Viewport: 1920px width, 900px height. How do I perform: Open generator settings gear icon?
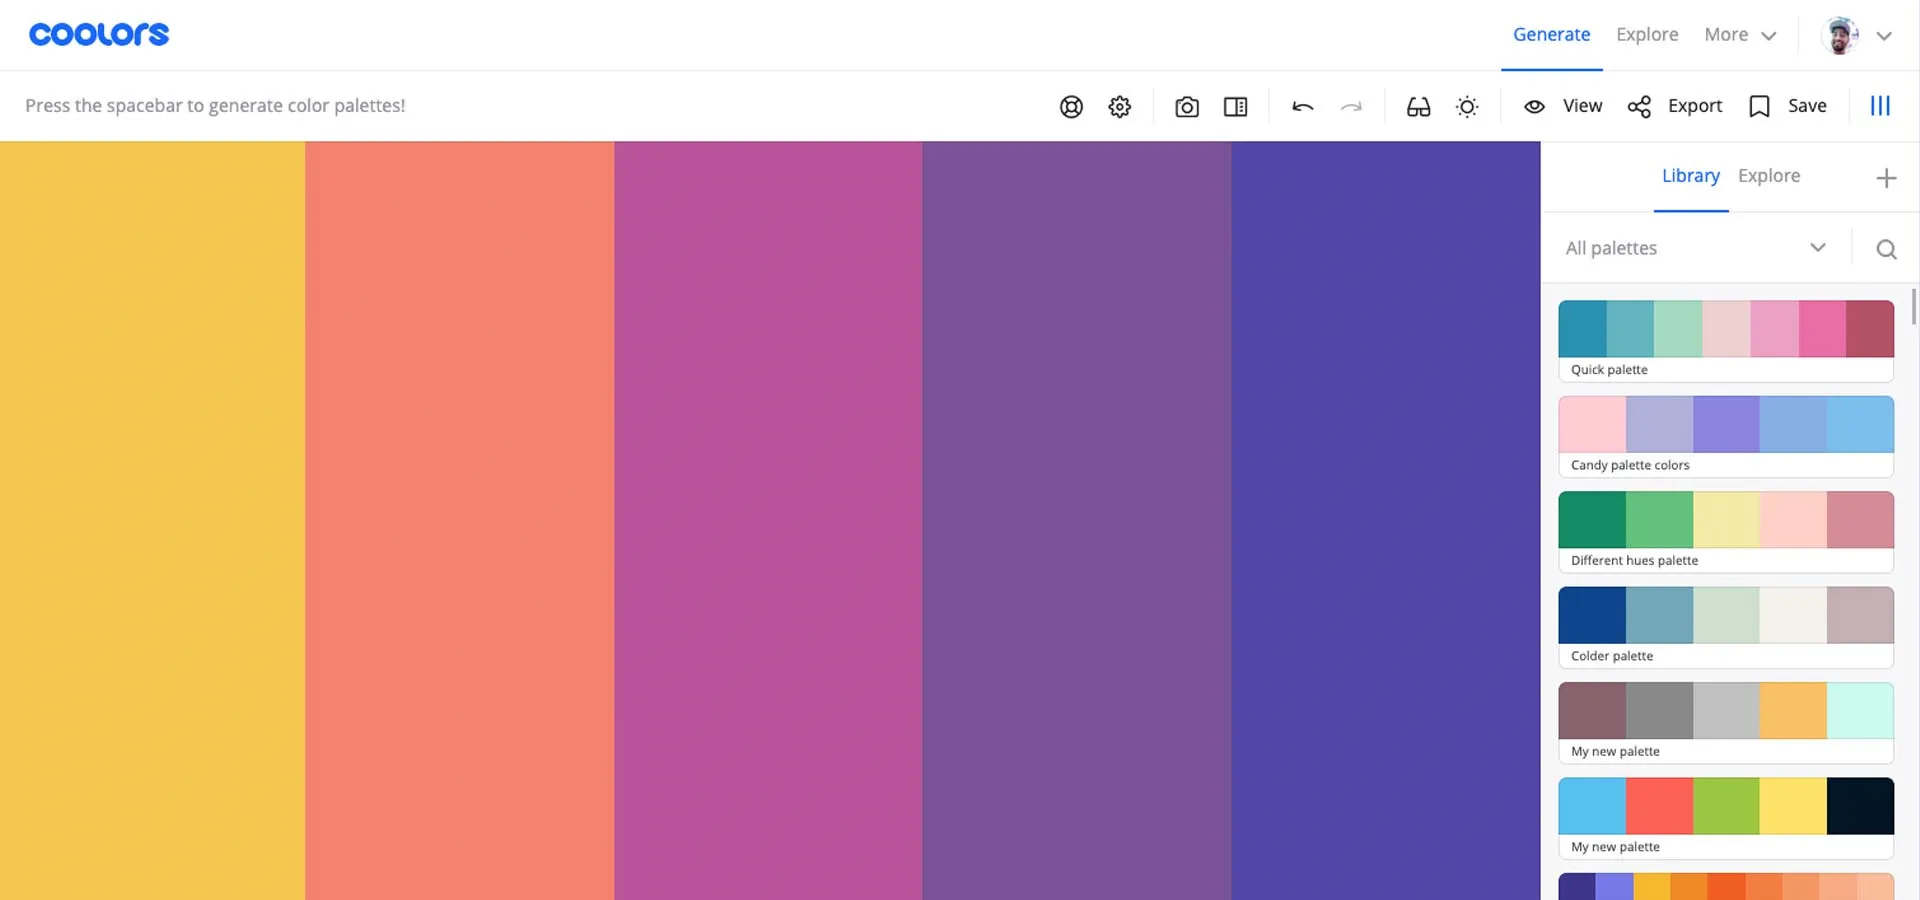pos(1120,106)
